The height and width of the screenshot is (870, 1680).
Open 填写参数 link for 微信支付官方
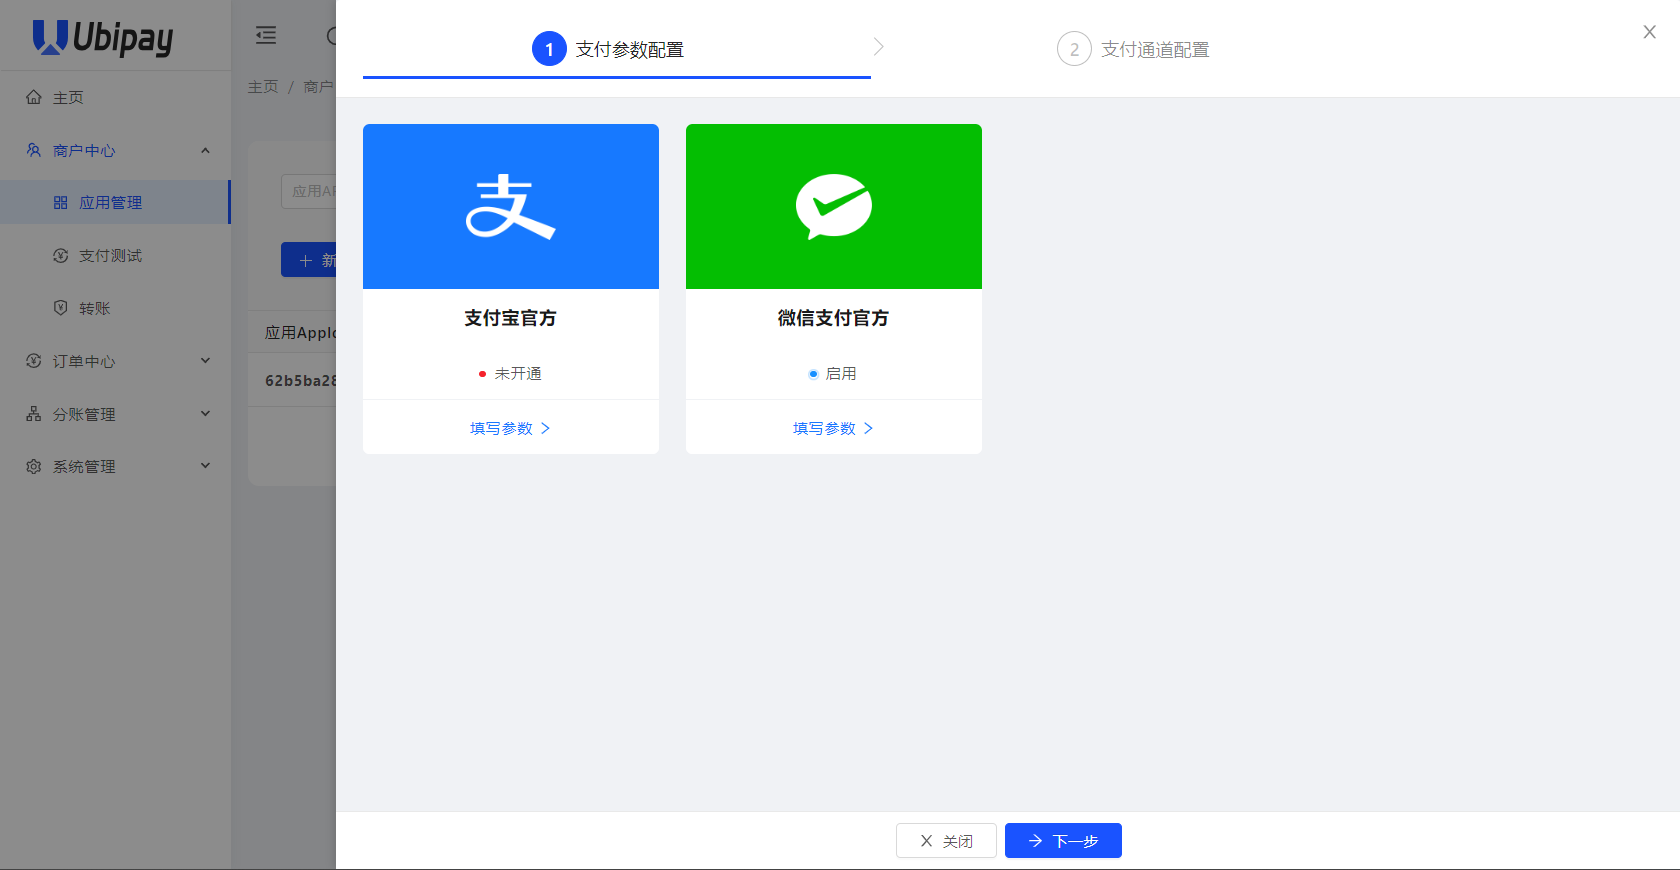[833, 428]
